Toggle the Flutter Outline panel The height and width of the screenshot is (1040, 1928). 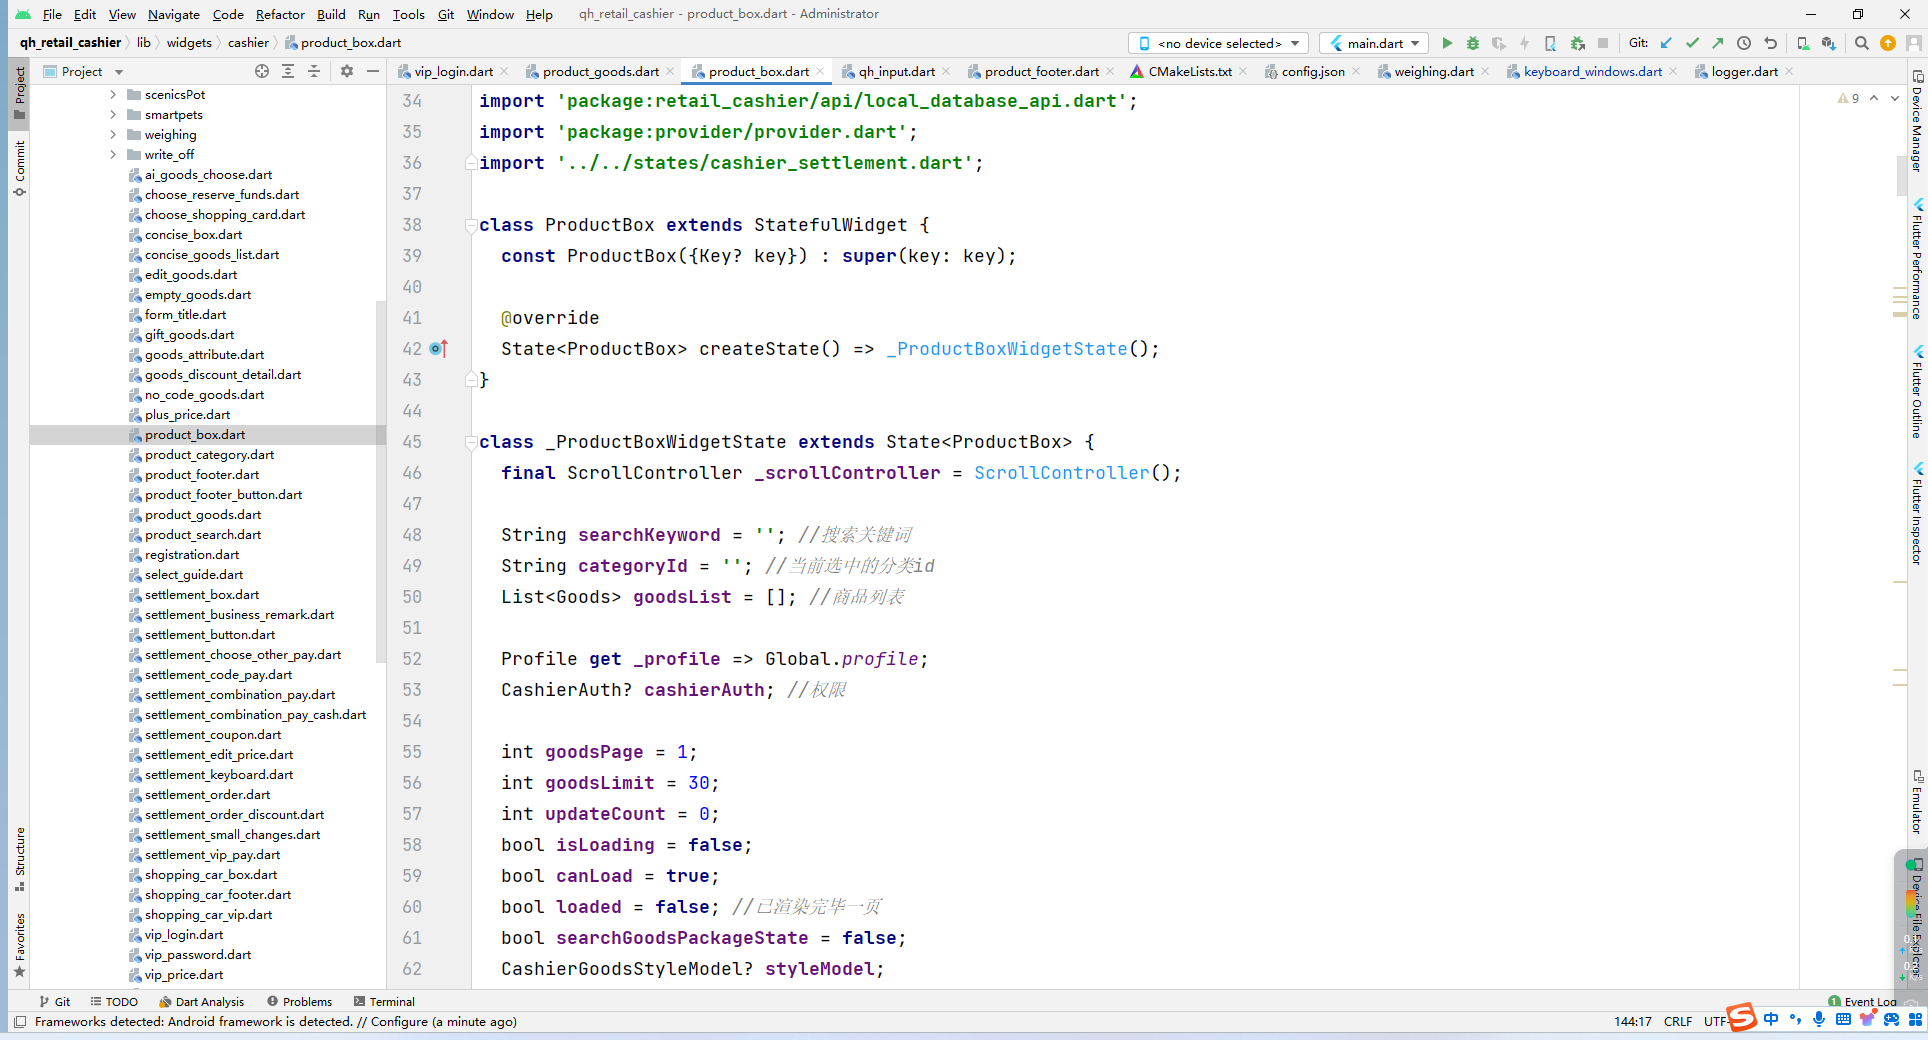click(x=1917, y=391)
